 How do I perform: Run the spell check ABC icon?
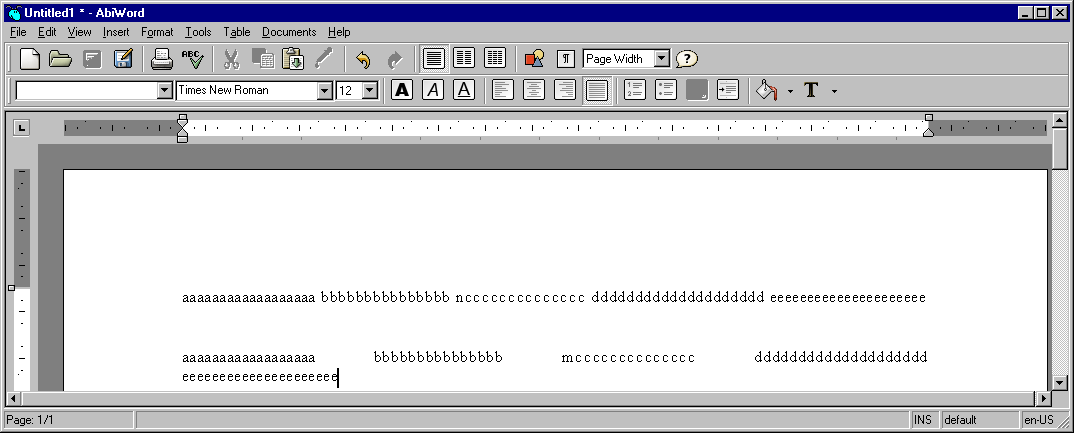(192, 59)
